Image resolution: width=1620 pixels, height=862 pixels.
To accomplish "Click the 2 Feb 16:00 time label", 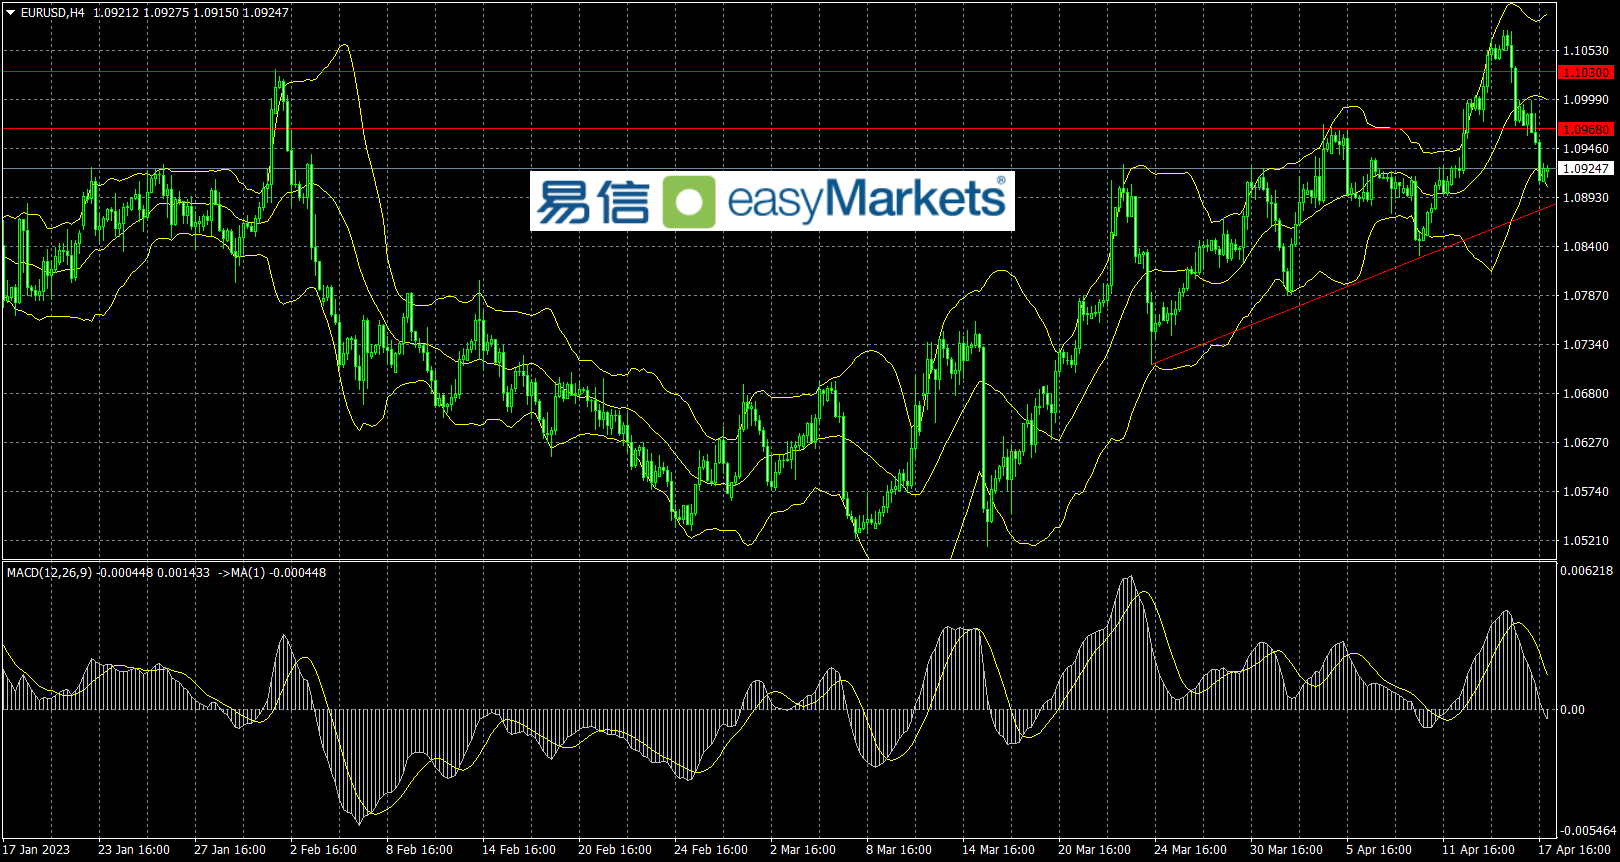I will tap(323, 850).
